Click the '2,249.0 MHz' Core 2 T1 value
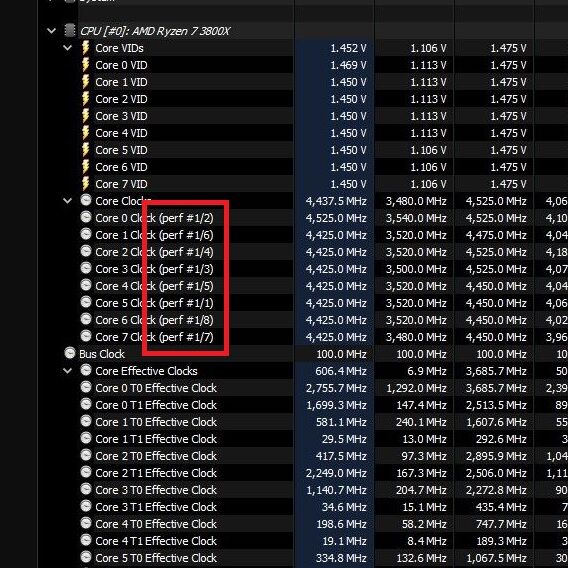568x568 pixels. coord(336,473)
